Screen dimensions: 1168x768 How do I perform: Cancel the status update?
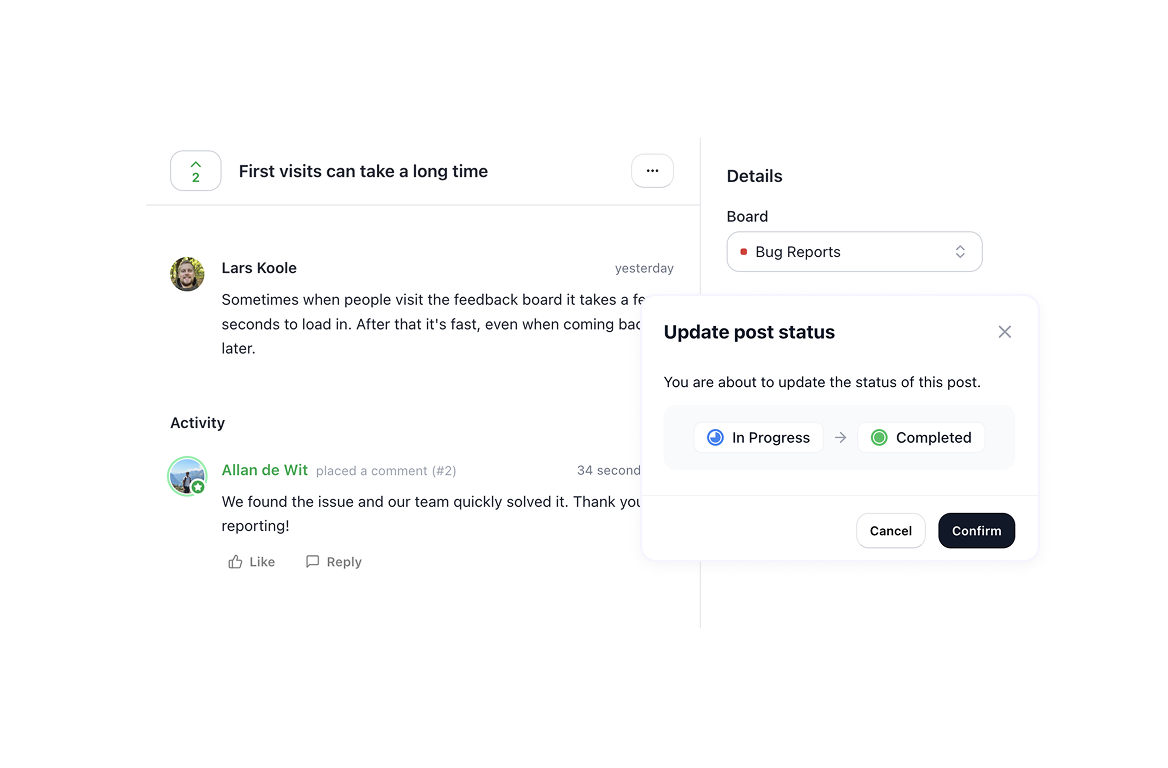click(890, 530)
